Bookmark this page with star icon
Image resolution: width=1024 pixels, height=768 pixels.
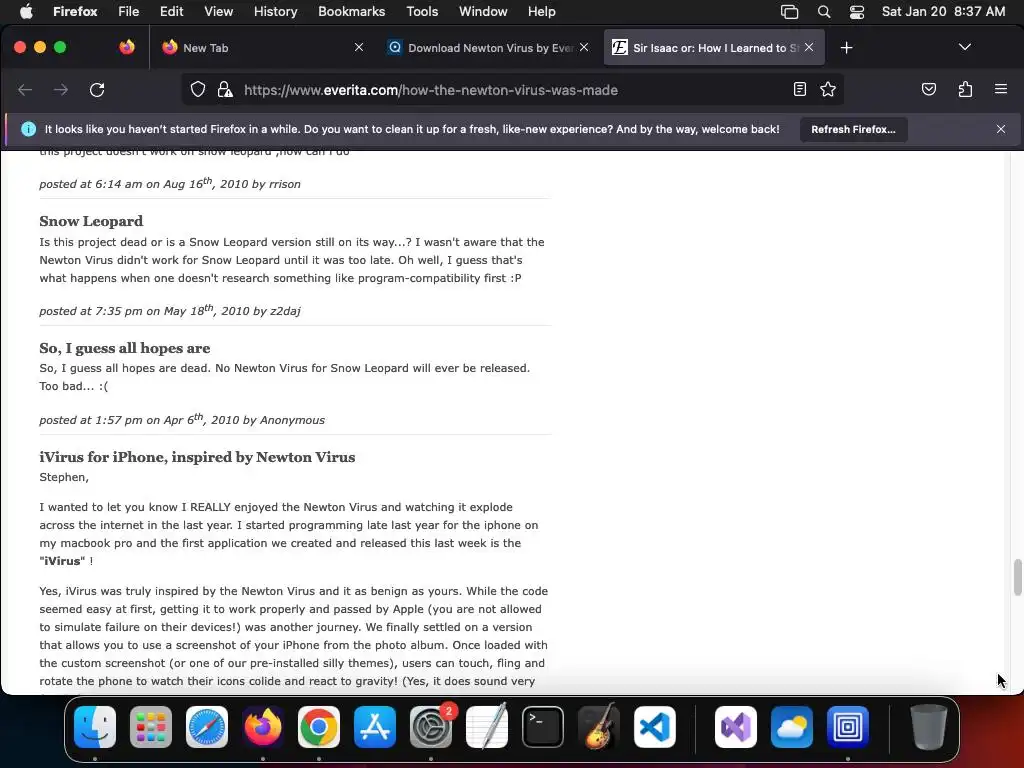(828, 89)
